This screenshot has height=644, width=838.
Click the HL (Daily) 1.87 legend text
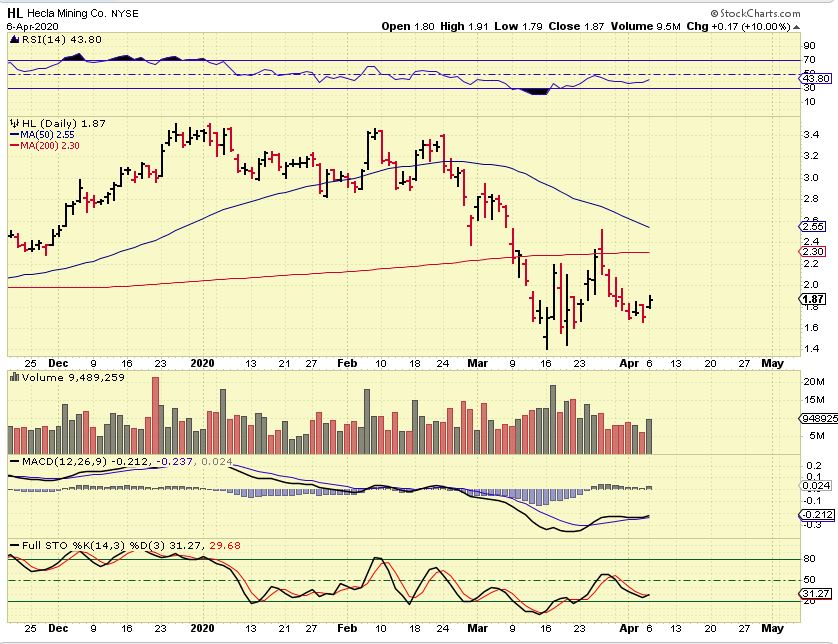(x=64, y=123)
